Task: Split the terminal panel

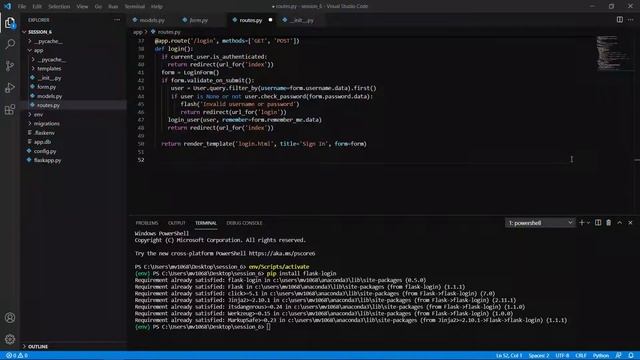Action: 598,222
